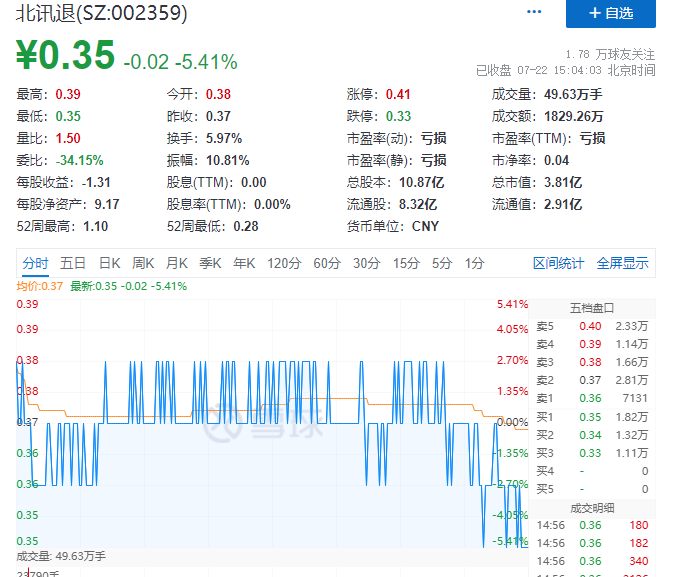This screenshot has height=577, width=675.
Task: Switch to 周K weekly chart
Action: 143,263
